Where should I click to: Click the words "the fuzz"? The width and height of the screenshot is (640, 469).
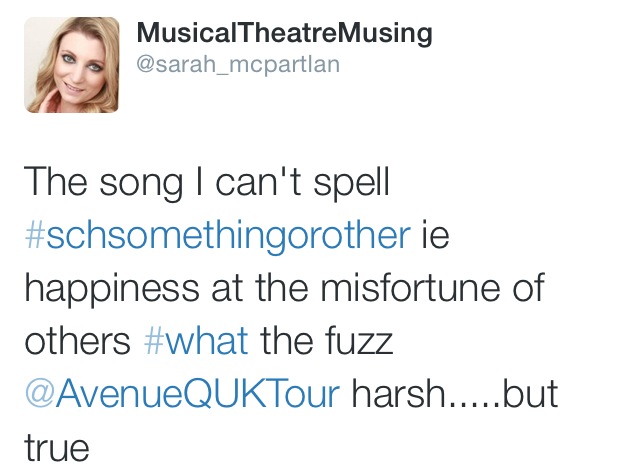click(x=327, y=340)
